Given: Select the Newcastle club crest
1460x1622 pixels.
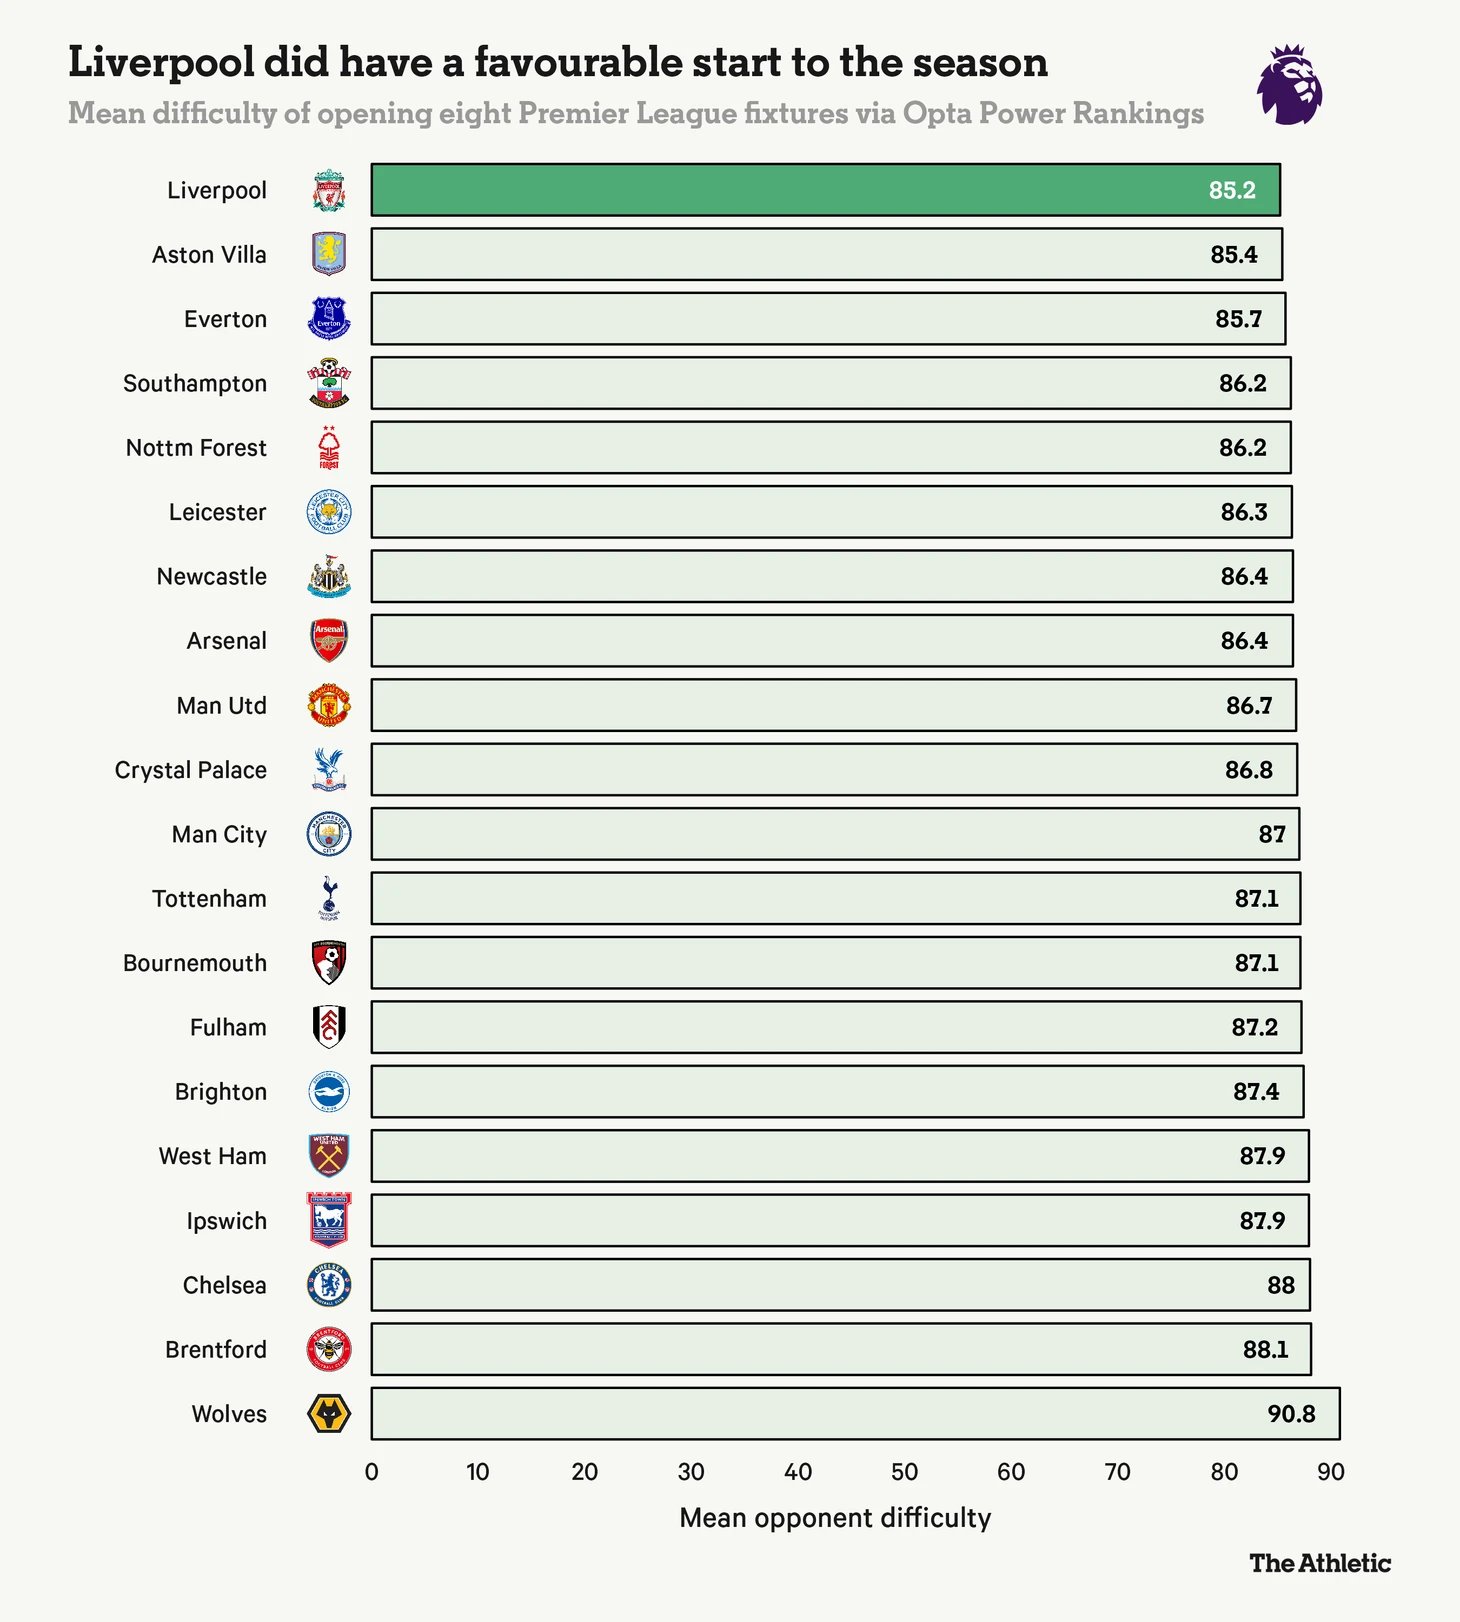Looking at the screenshot, I should [x=329, y=577].
